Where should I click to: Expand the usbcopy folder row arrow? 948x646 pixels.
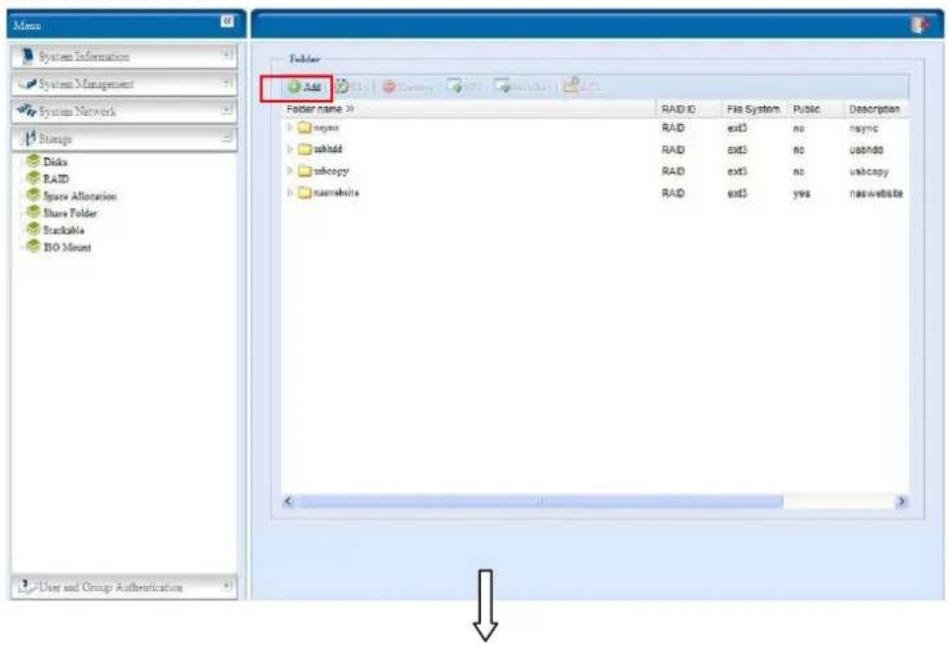(x=290, y=171)
